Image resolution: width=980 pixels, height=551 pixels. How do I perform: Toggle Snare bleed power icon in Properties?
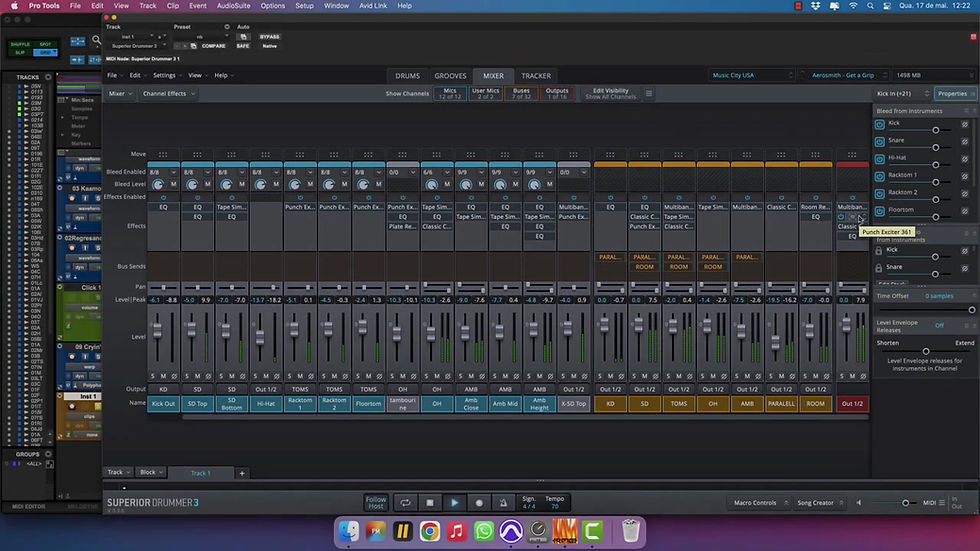[879, 142]
